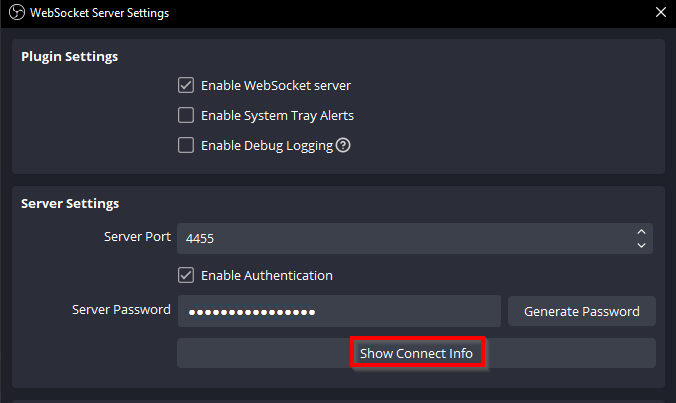This screenshot has width=676, height=403.
Task: Click the OBS logo in title bar
Action: click(14, 13)
